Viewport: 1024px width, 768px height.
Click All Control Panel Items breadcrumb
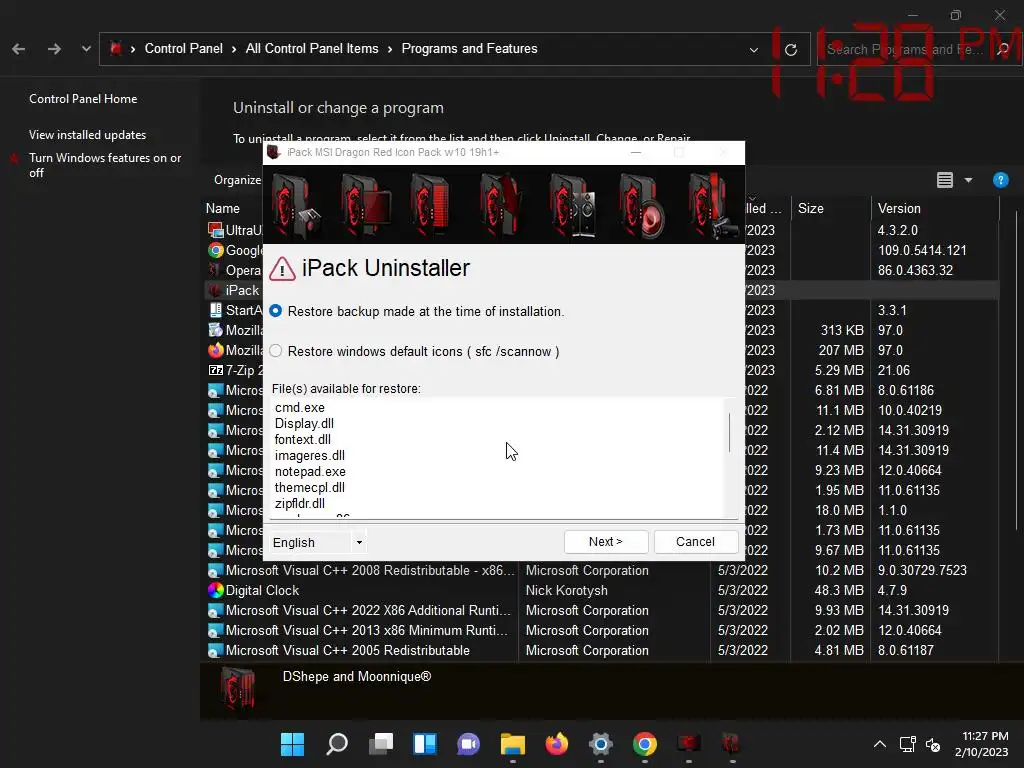coord(312,49)
